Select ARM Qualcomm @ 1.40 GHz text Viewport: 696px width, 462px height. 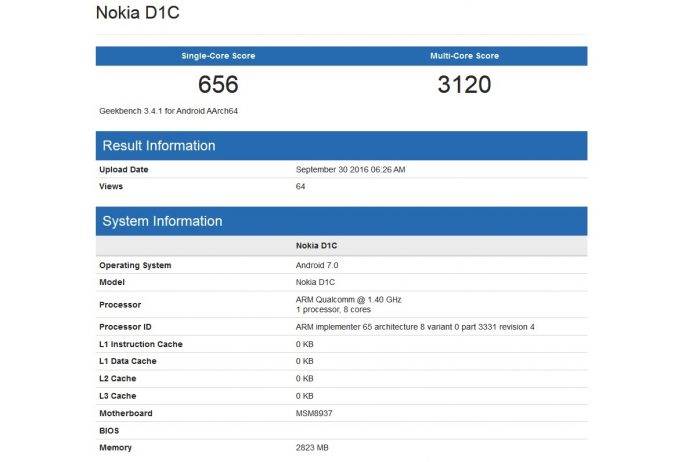click(349, 300)
